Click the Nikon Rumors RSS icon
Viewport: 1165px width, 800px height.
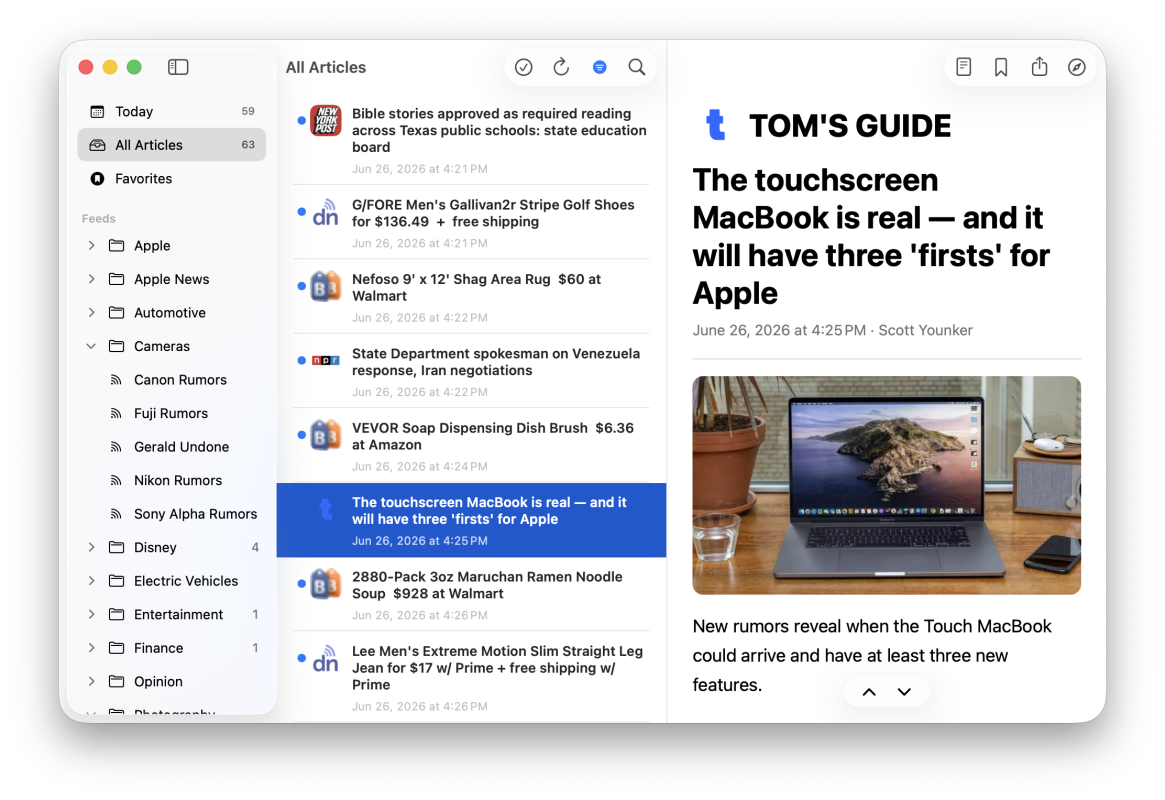(116, 480)
